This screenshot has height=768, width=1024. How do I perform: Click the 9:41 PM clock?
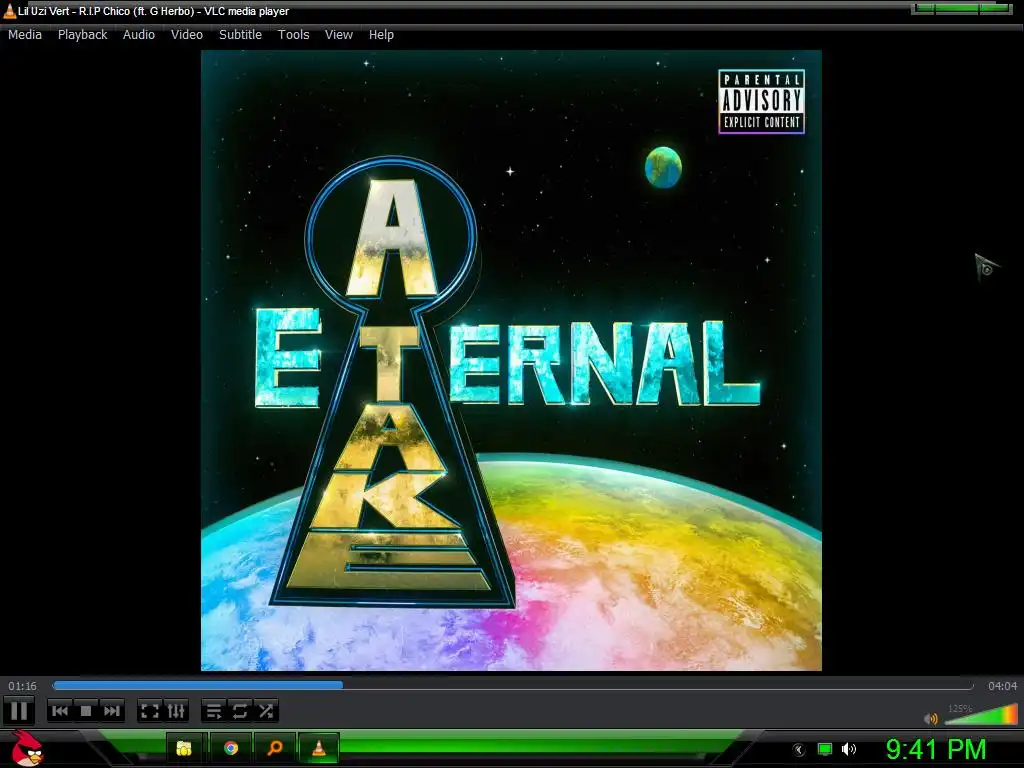pyautogui.click(x=936, y=749)
